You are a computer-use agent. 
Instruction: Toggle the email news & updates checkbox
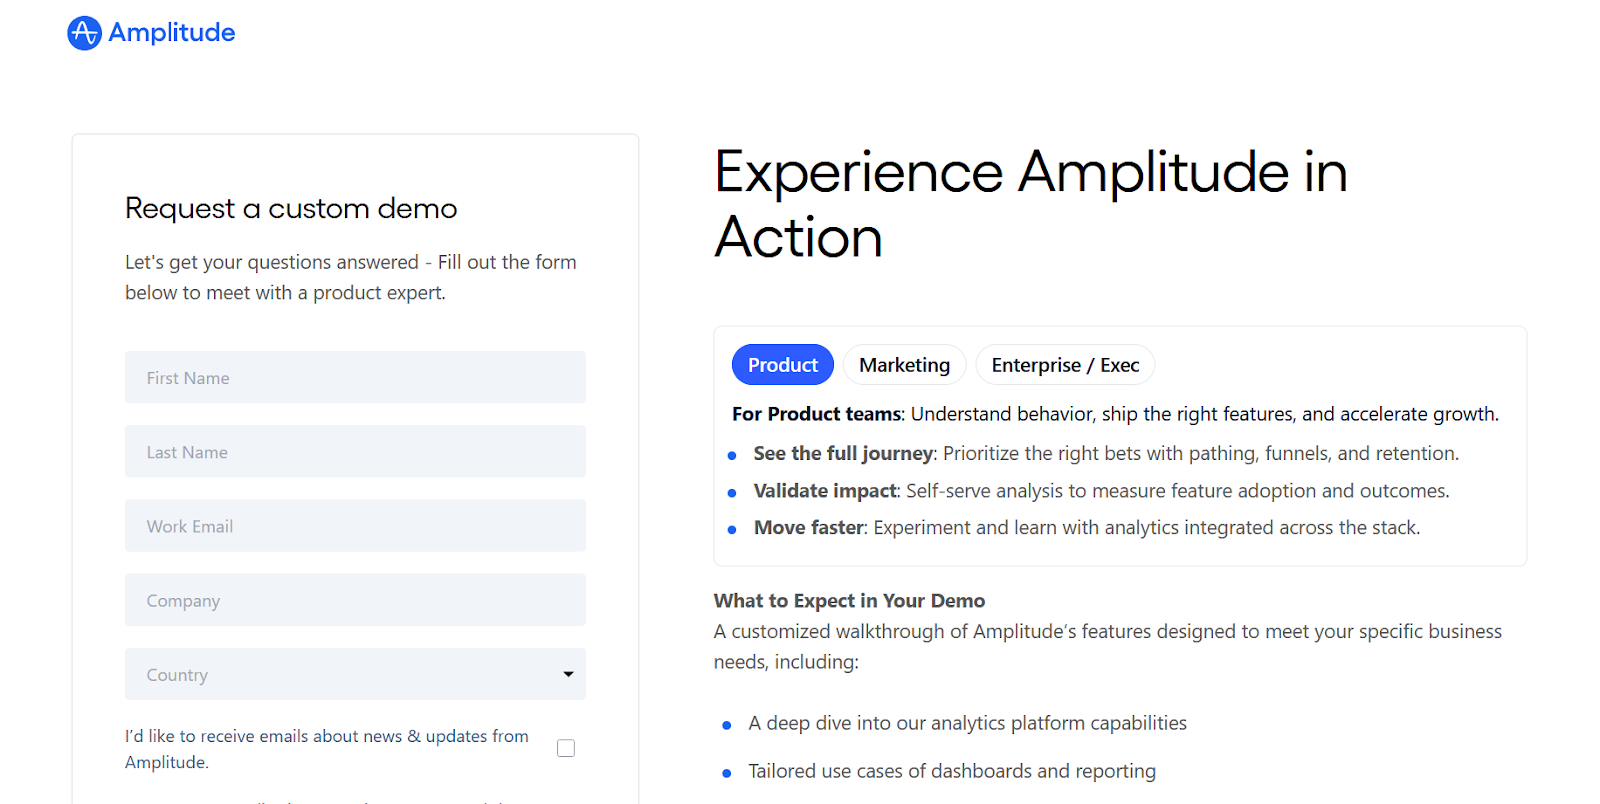pos(566,748)
